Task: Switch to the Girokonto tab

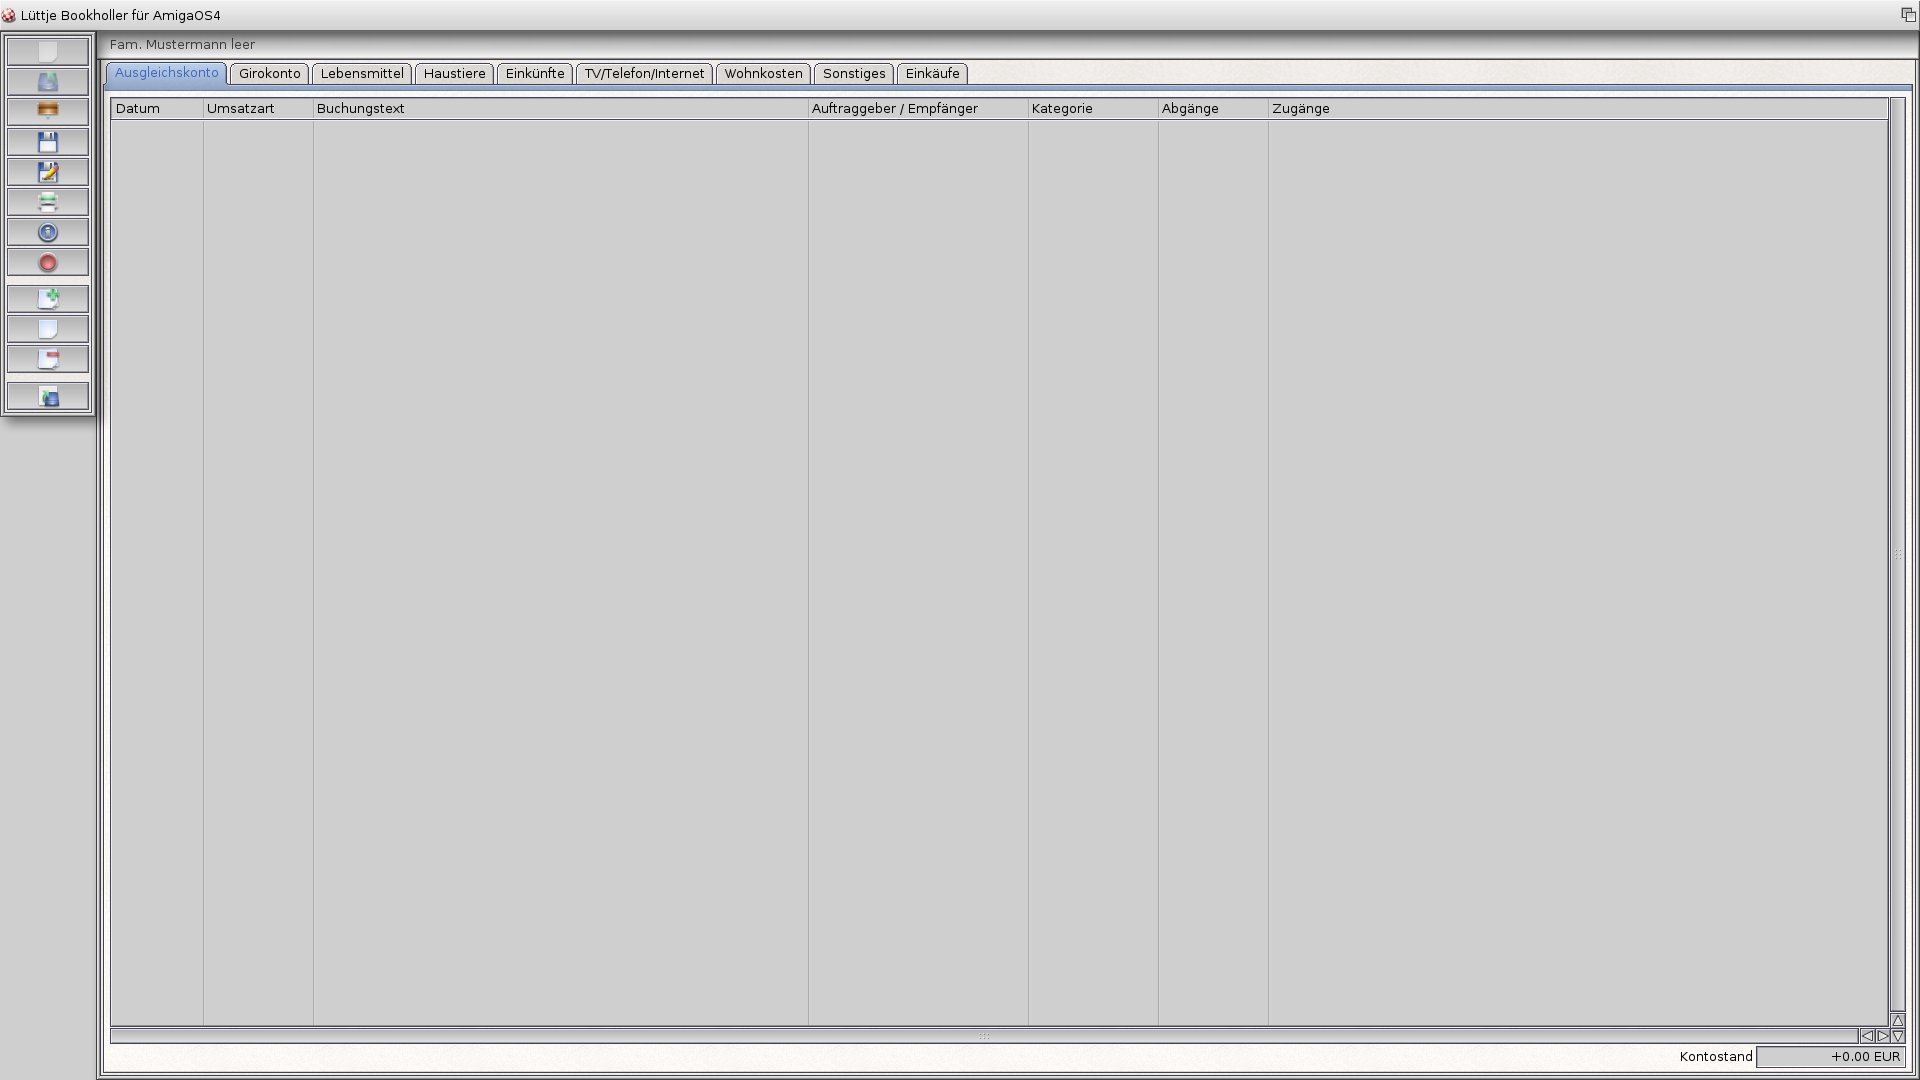Action: coord(269,74)
